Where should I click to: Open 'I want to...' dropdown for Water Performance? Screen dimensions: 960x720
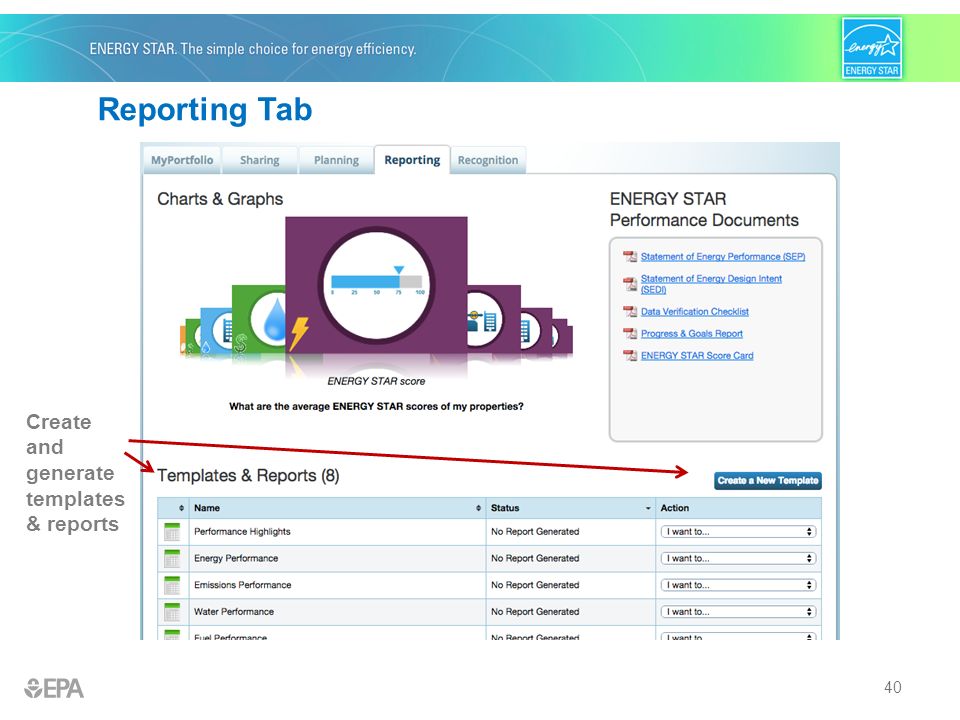pyautogui.click(x=738, y=612)
